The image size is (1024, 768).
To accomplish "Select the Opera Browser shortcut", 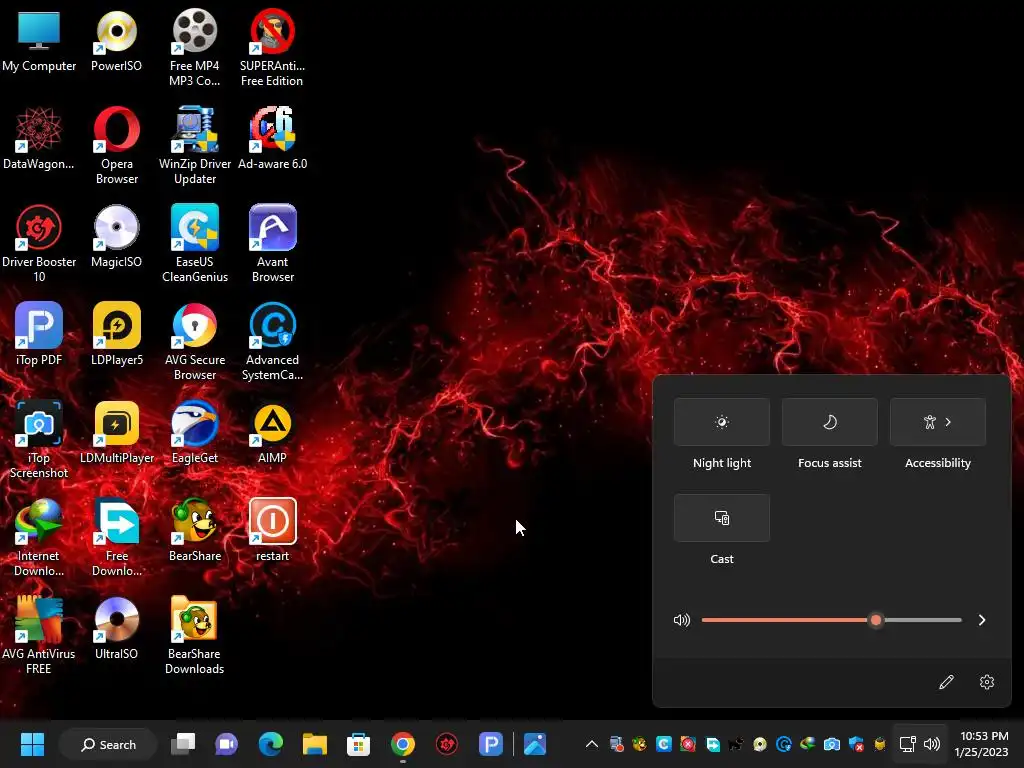I will pyautogui.click(x=116, y=145).
